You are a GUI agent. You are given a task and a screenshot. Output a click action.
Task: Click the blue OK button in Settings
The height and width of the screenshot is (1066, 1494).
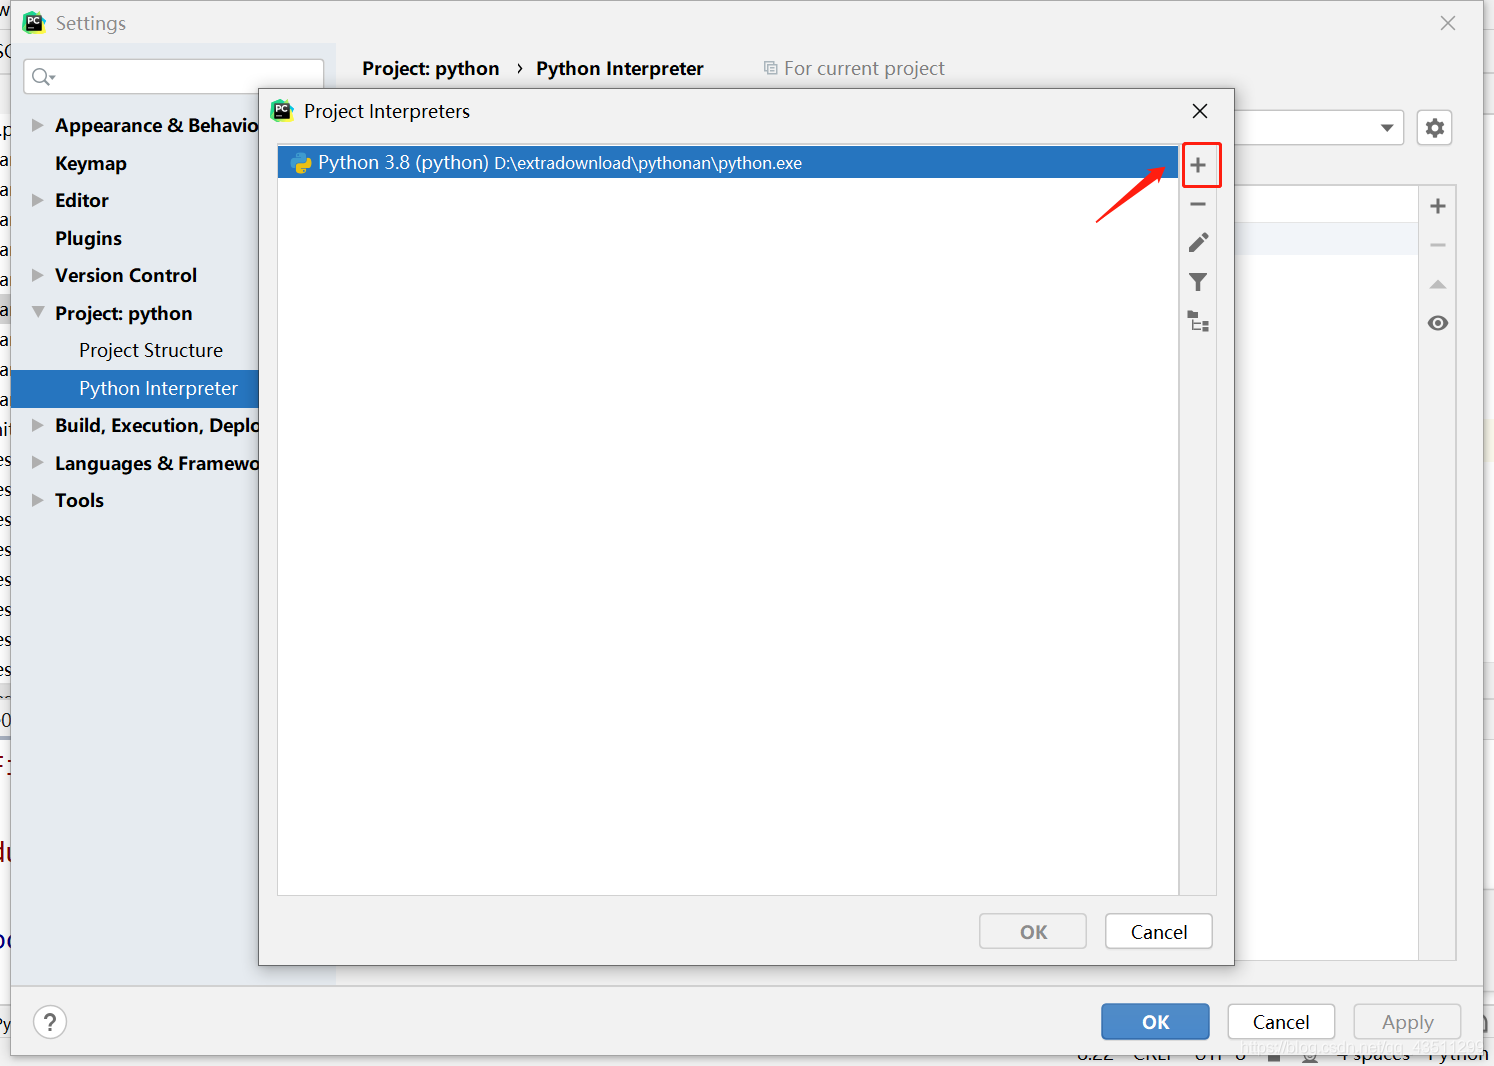[1155, 1022]
